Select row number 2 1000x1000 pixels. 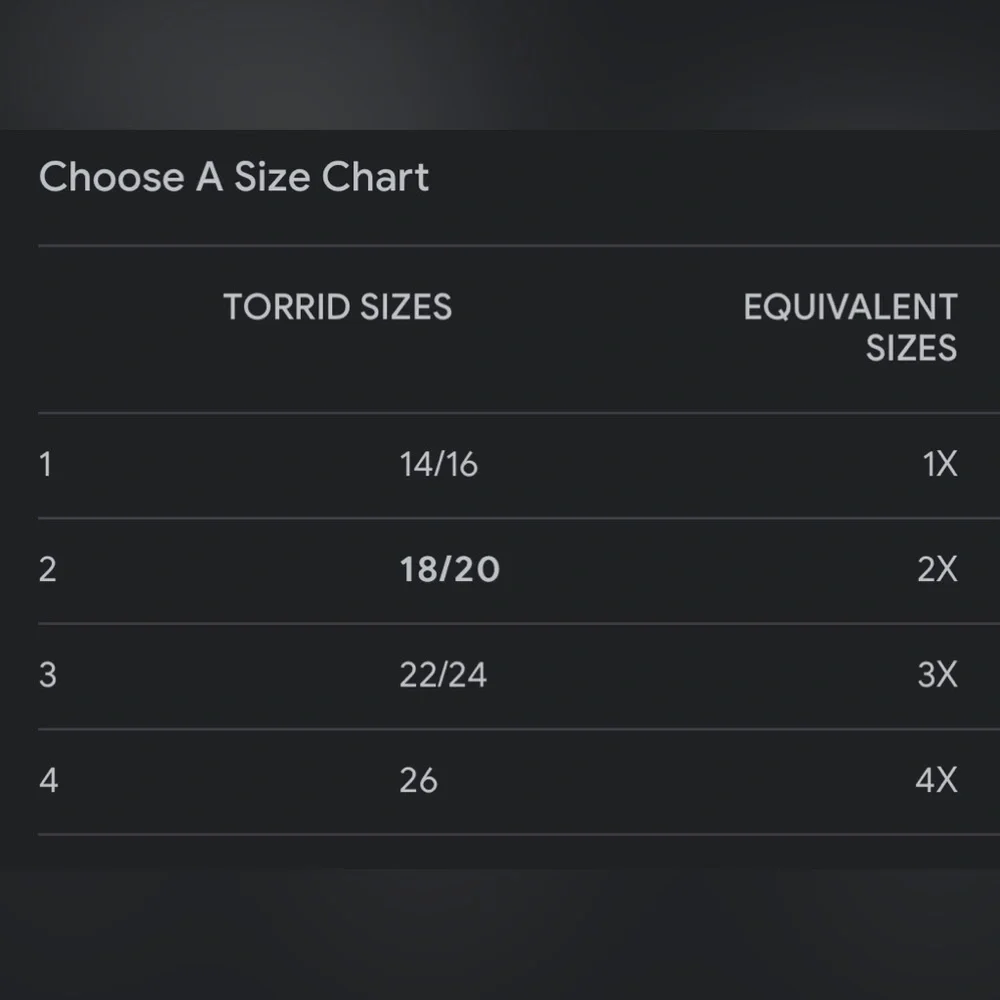[47, 569]
